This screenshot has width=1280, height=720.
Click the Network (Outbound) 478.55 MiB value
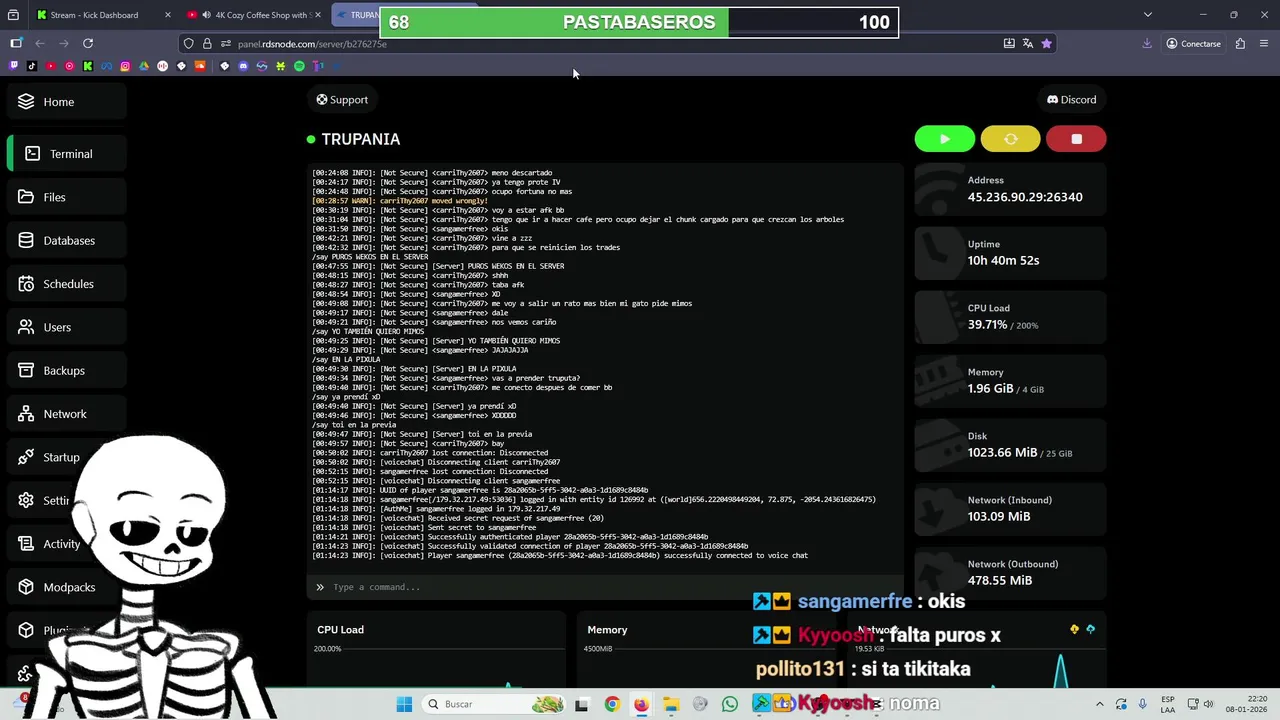[x=999, y=581]
